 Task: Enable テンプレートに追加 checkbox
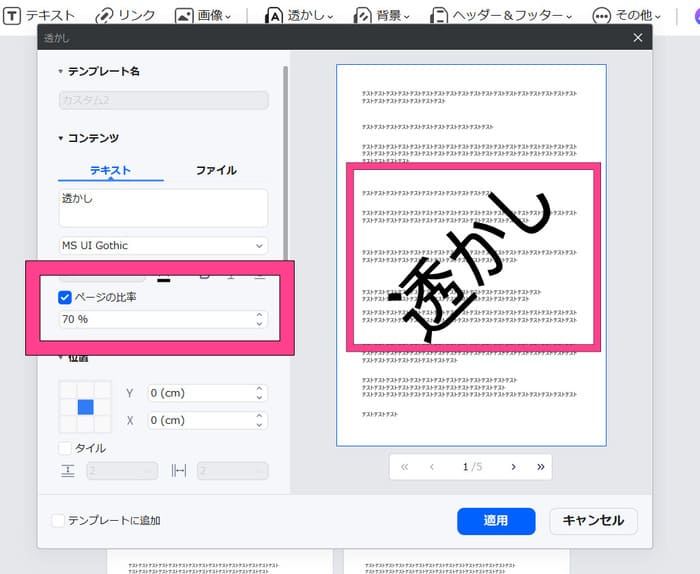tap(58, 520)
